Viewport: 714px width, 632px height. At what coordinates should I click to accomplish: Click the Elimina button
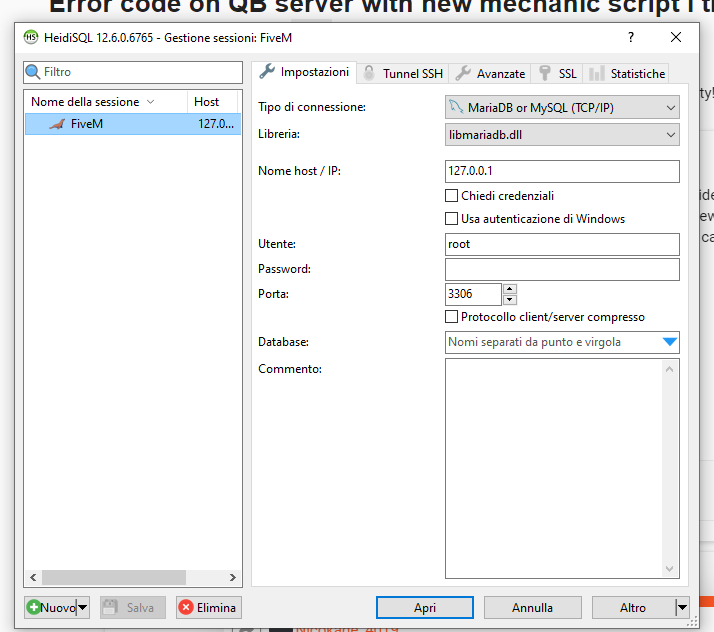[209, 607]
